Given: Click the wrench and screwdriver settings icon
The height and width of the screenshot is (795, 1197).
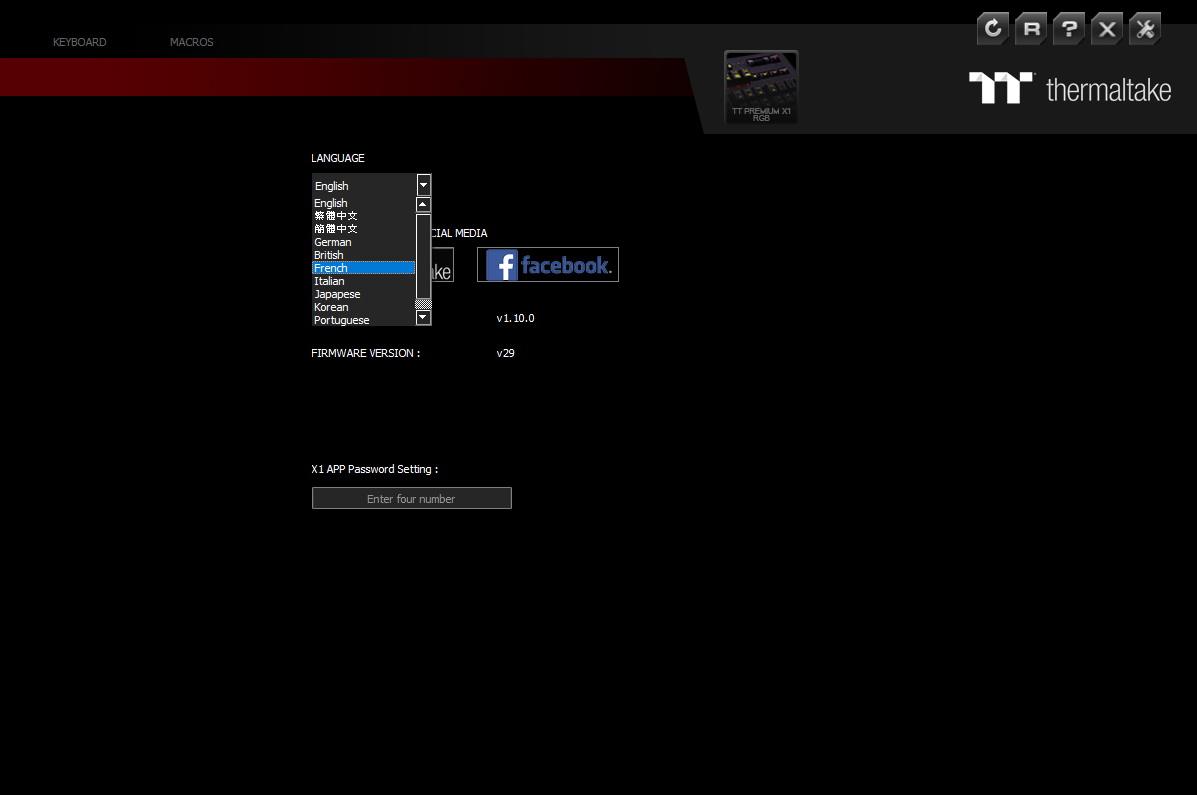Looking at the screenshot, I should (1144, 28).
